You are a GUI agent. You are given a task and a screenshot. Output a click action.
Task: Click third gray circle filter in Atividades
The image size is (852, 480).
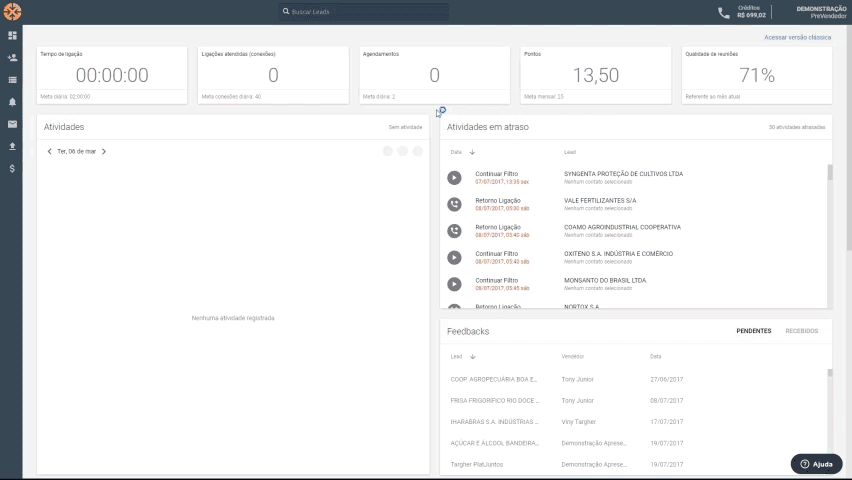pyautogui.click(x=417, y=151)
